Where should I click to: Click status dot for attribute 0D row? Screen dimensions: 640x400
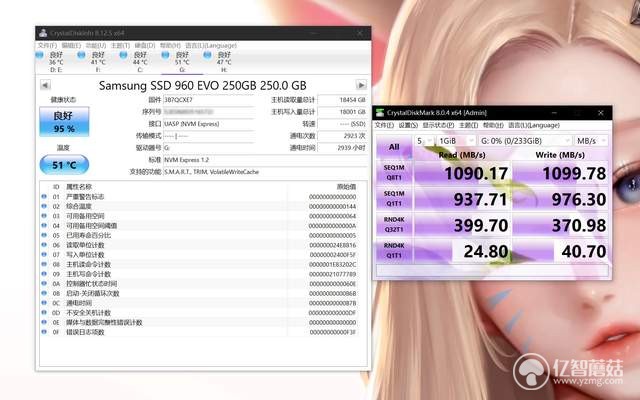coord(44,312)
